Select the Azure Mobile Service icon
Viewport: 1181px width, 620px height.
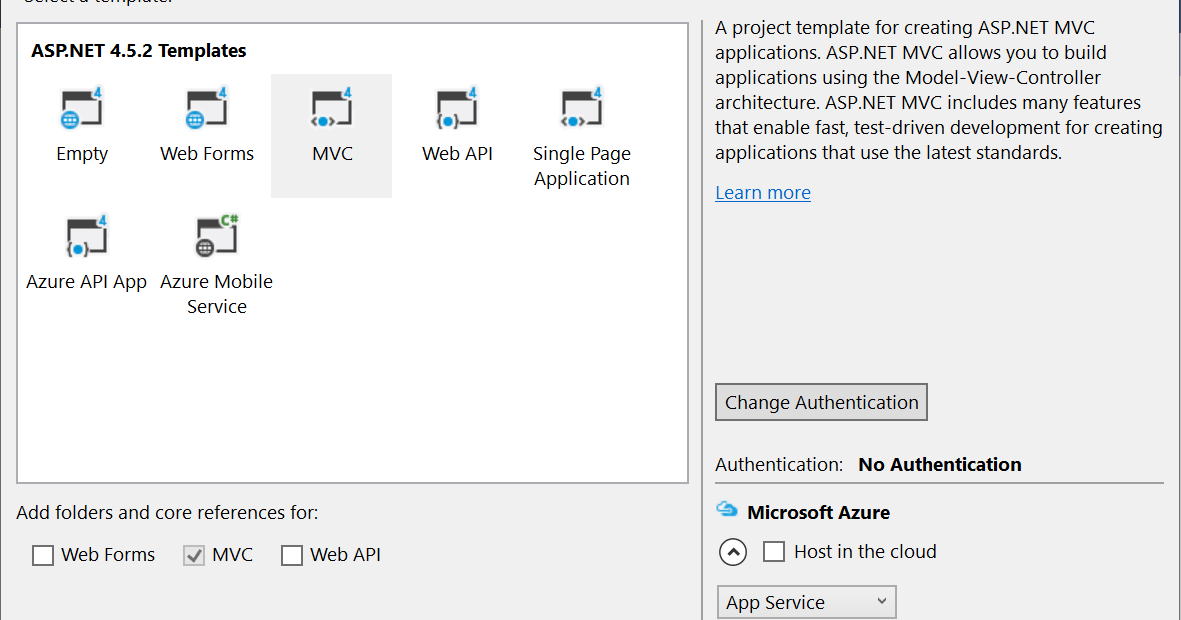217,237
